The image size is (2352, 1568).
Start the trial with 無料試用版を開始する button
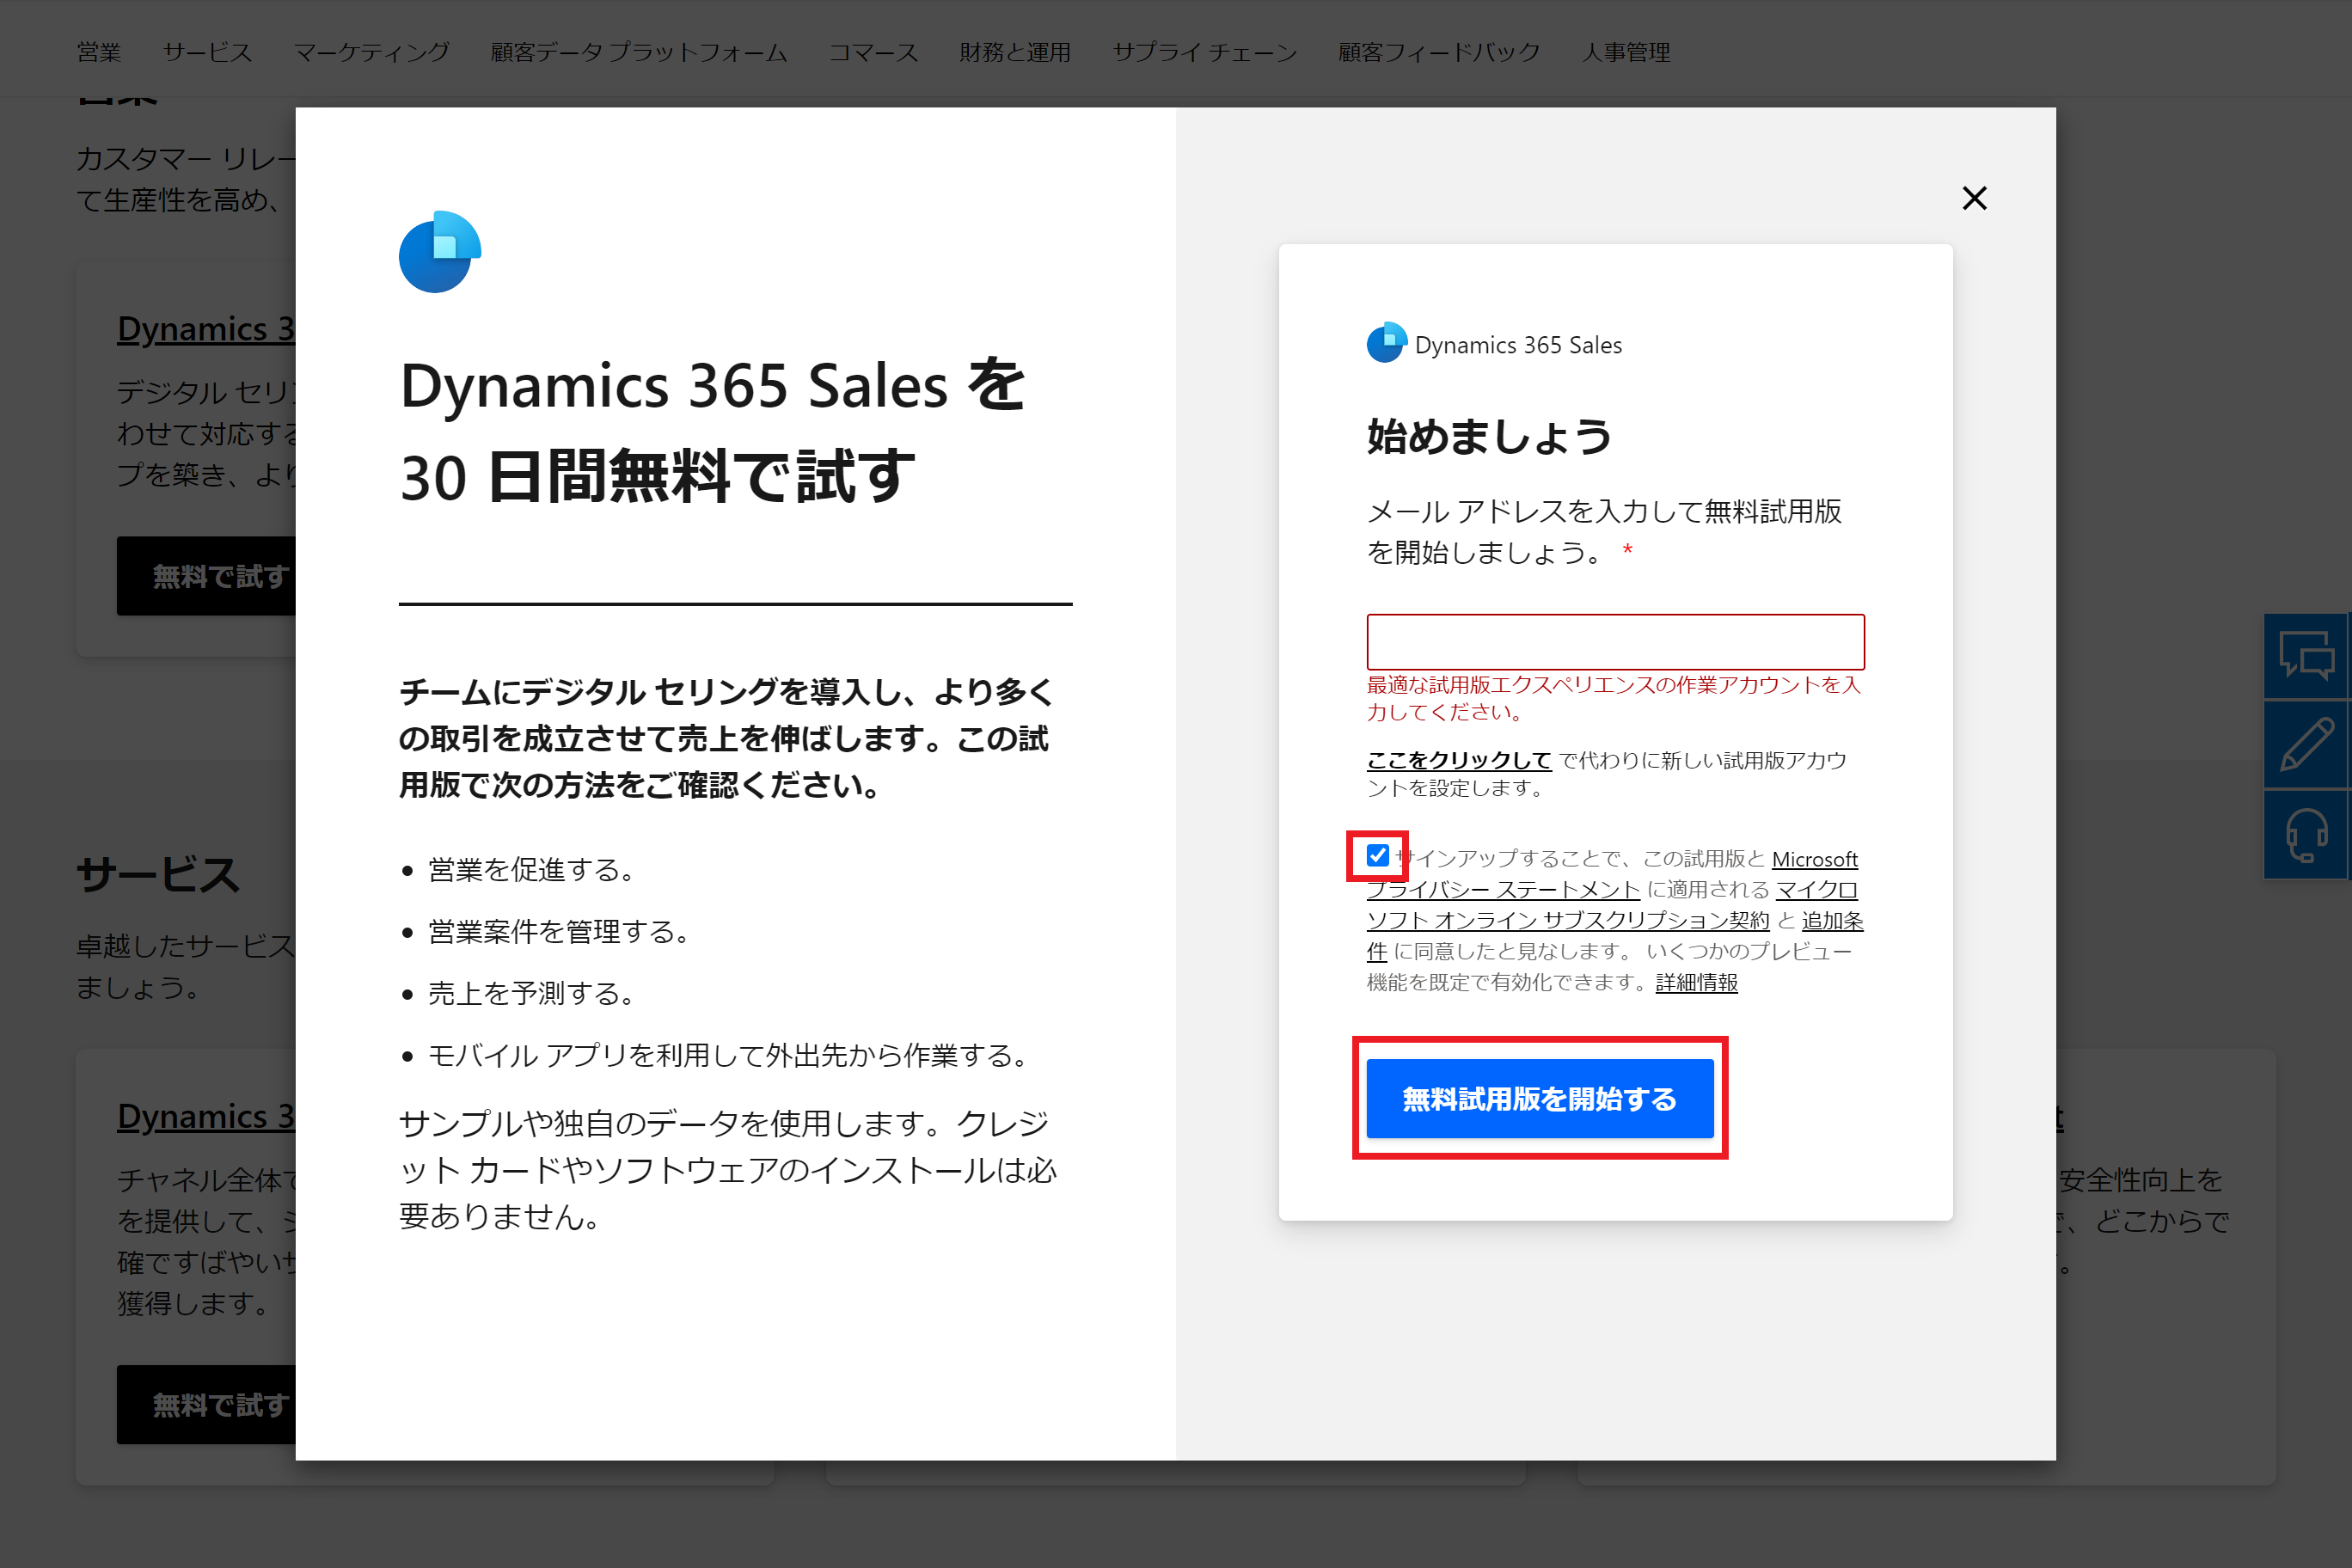click(x=1540, y=1098)
